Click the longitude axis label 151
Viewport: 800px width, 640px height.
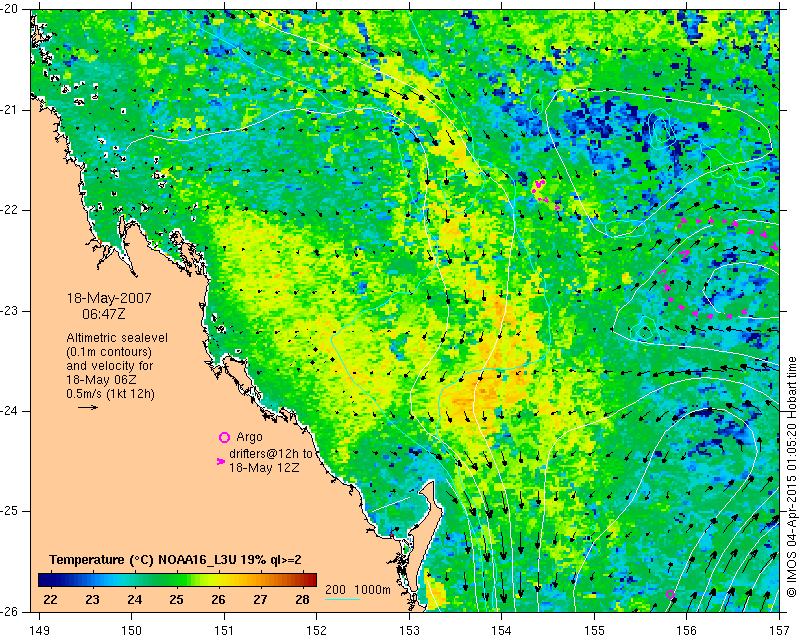(224, 631)
